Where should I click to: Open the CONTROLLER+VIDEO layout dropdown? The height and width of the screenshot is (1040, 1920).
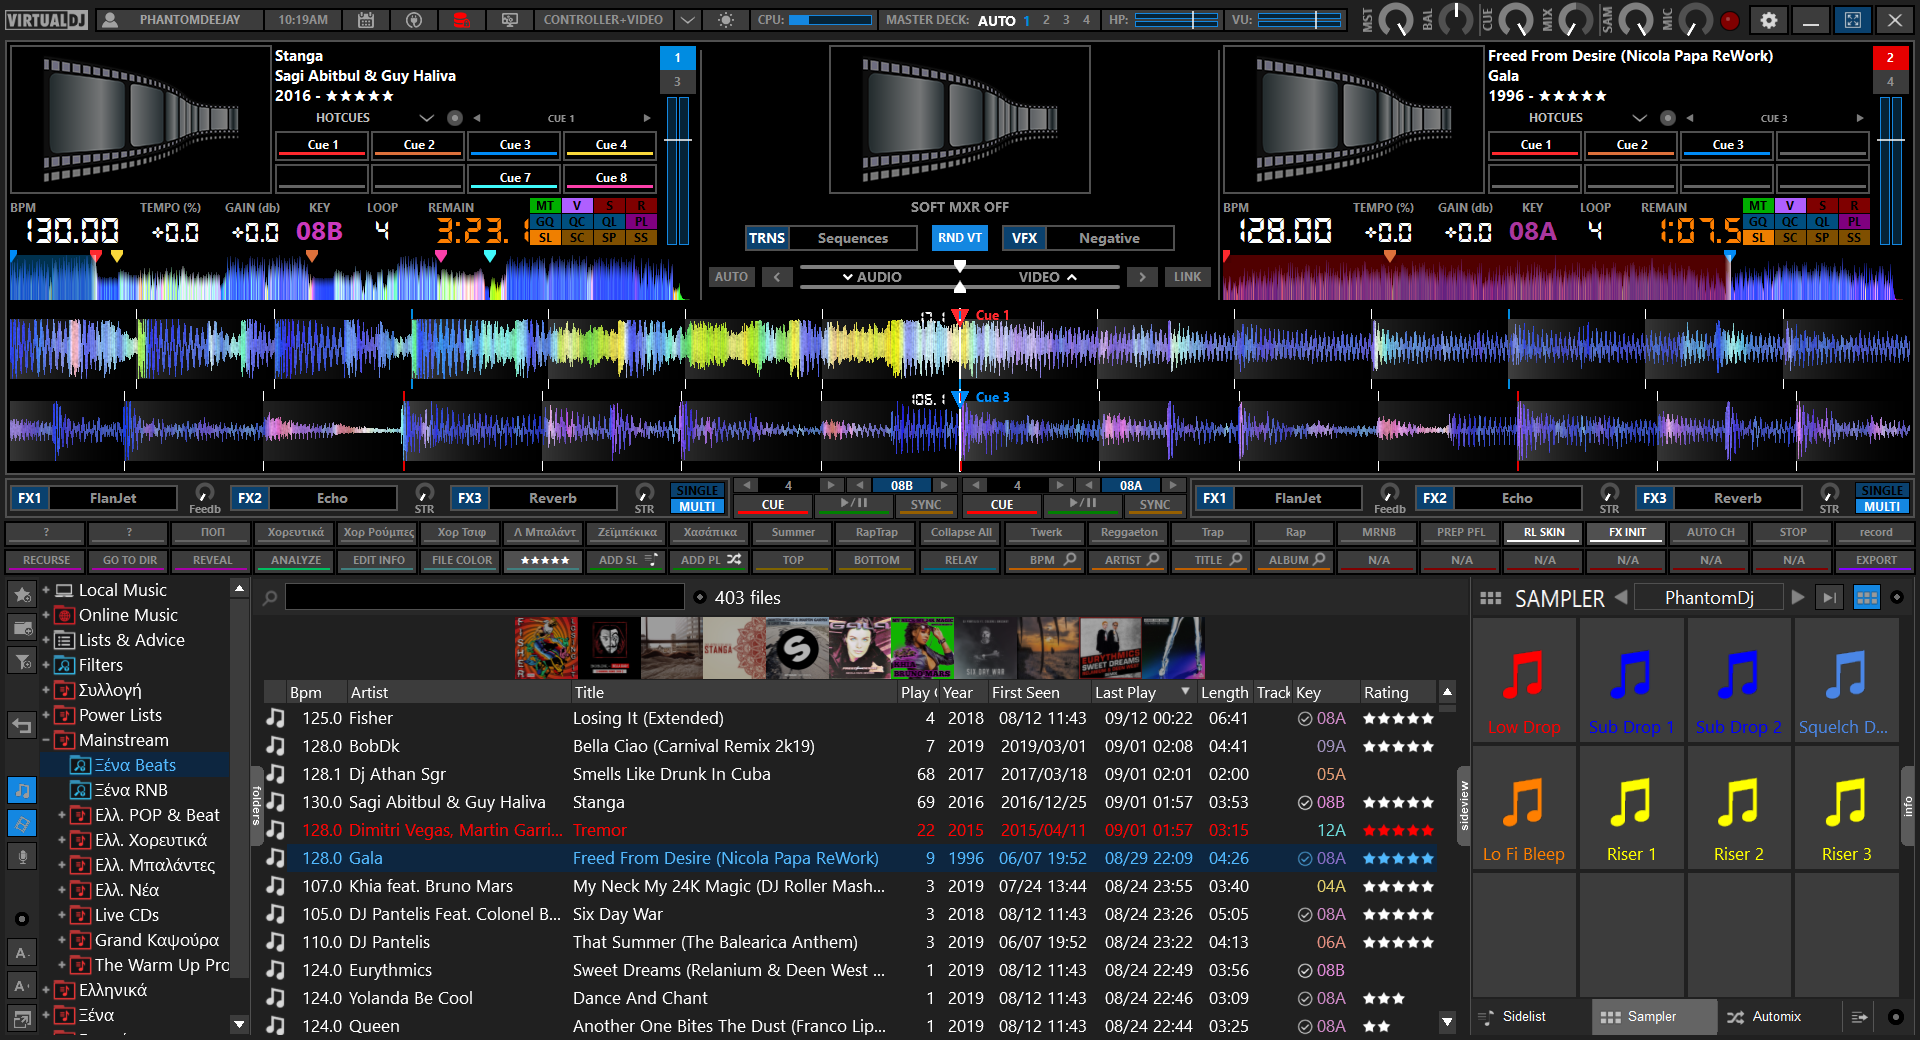click(x=687, y=20)
